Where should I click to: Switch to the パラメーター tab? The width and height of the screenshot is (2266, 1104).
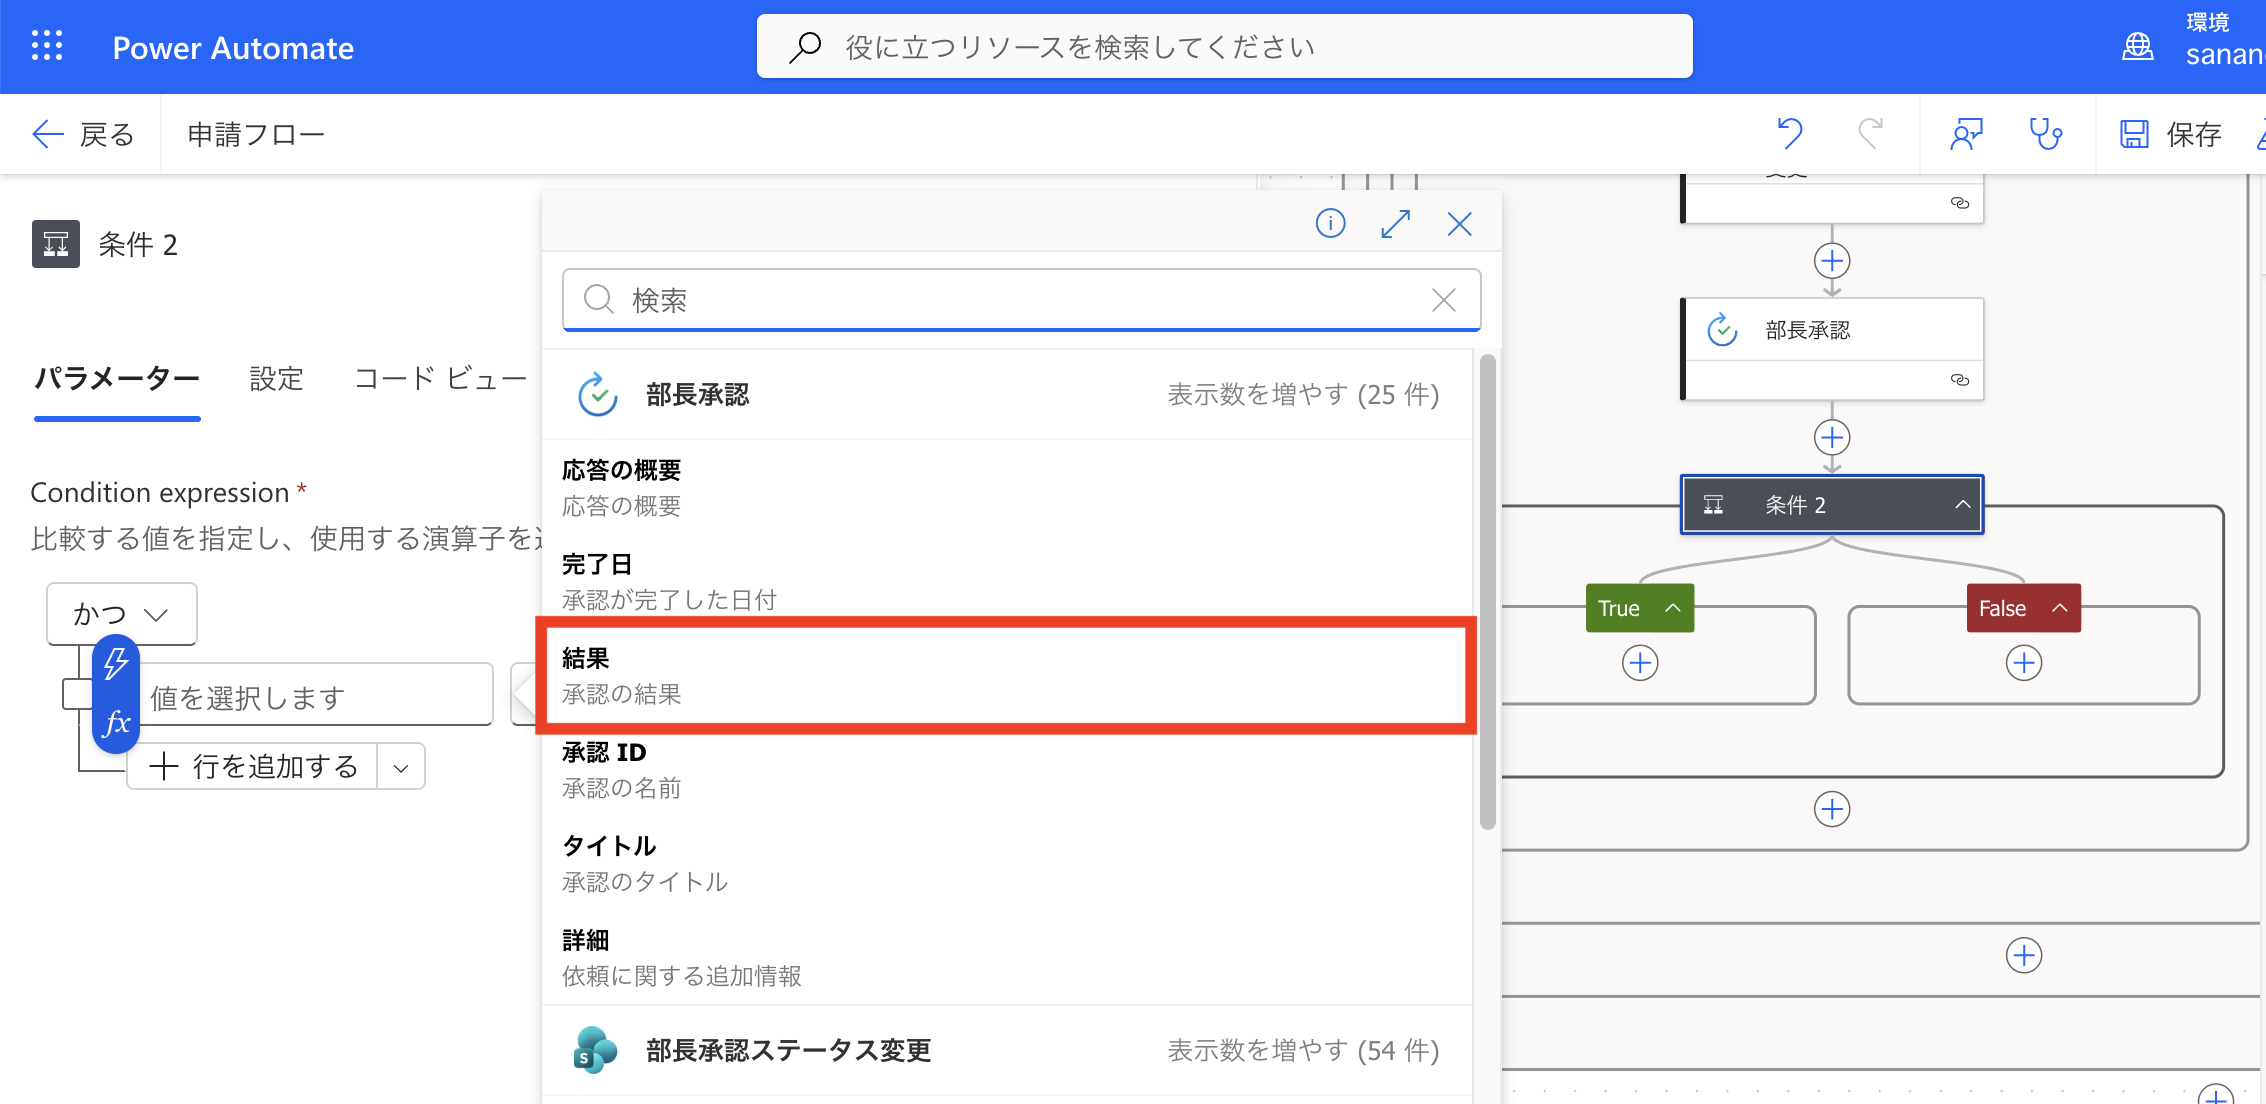pyautogui.click(x=117, y=379)
